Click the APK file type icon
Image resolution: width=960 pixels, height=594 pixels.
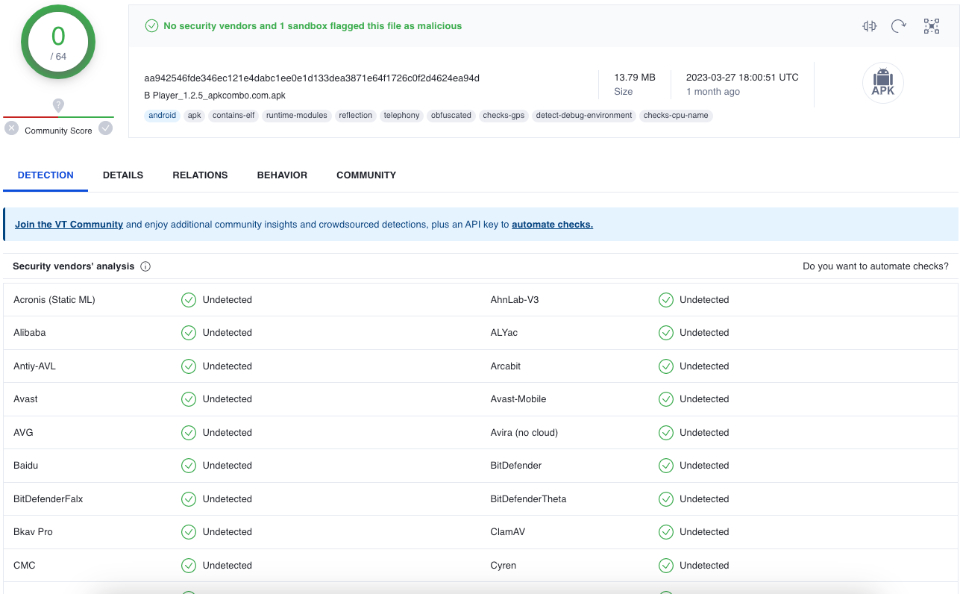coord(883,83)
